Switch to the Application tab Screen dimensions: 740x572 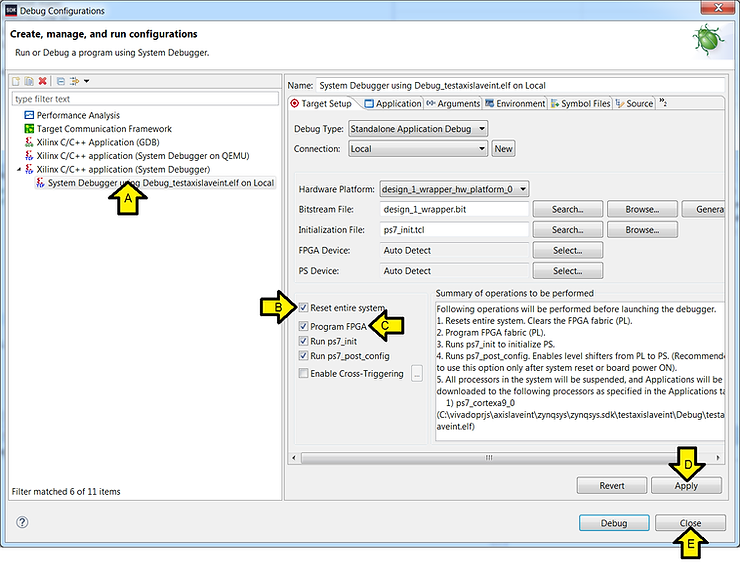tap(393, 103)
